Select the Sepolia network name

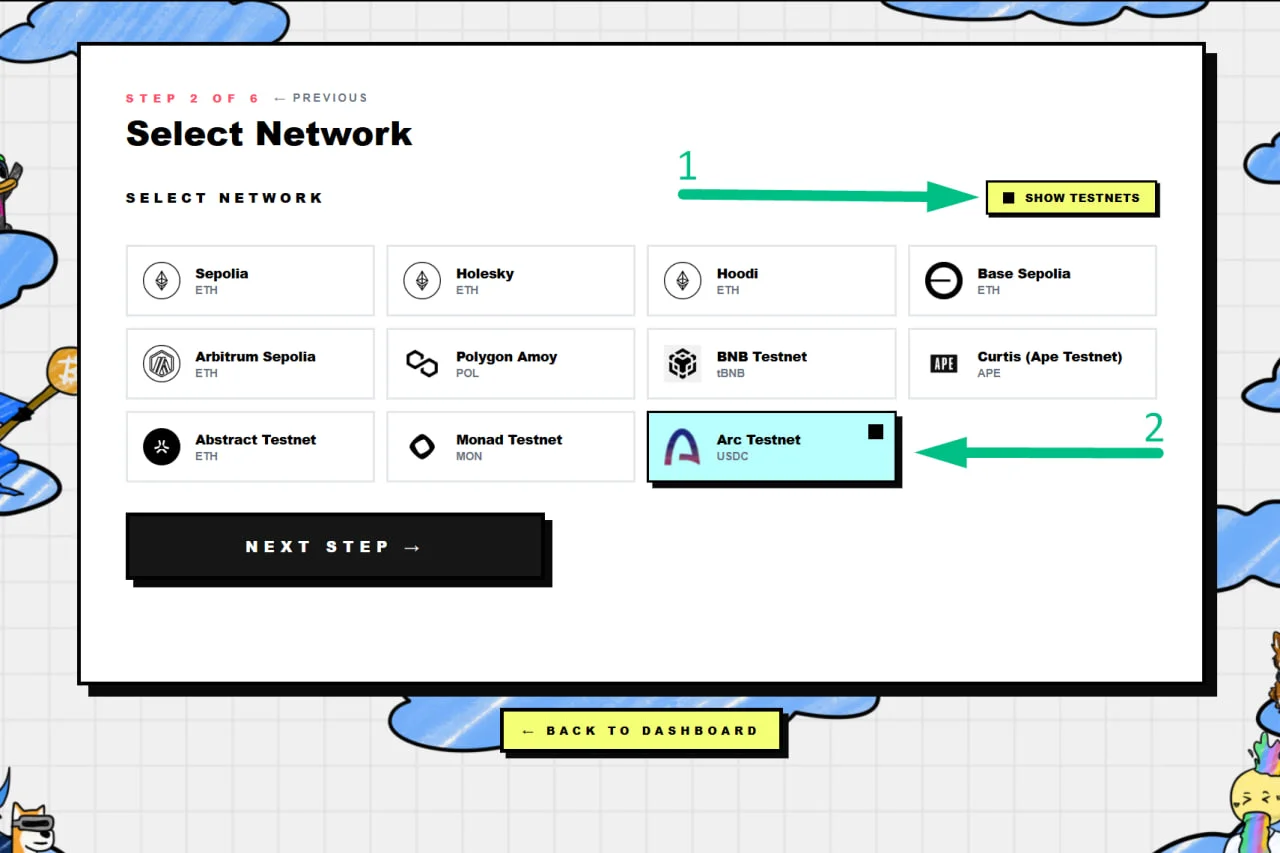tap(222, 273)
